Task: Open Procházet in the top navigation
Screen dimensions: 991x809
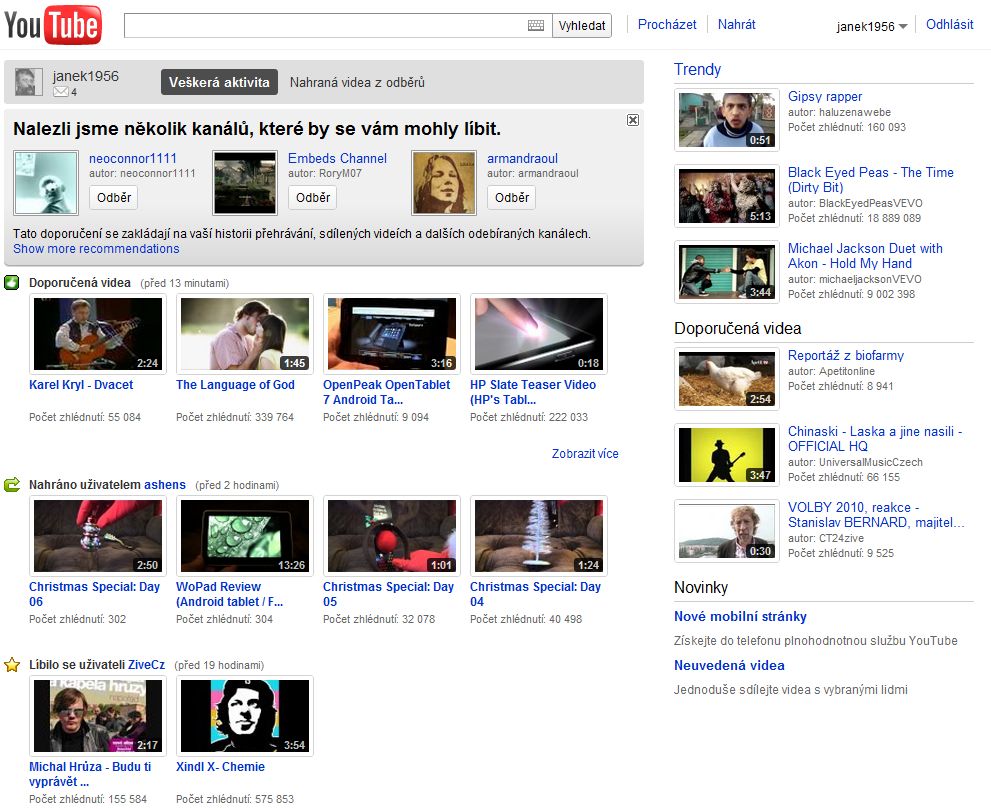Action: point(667,25)
